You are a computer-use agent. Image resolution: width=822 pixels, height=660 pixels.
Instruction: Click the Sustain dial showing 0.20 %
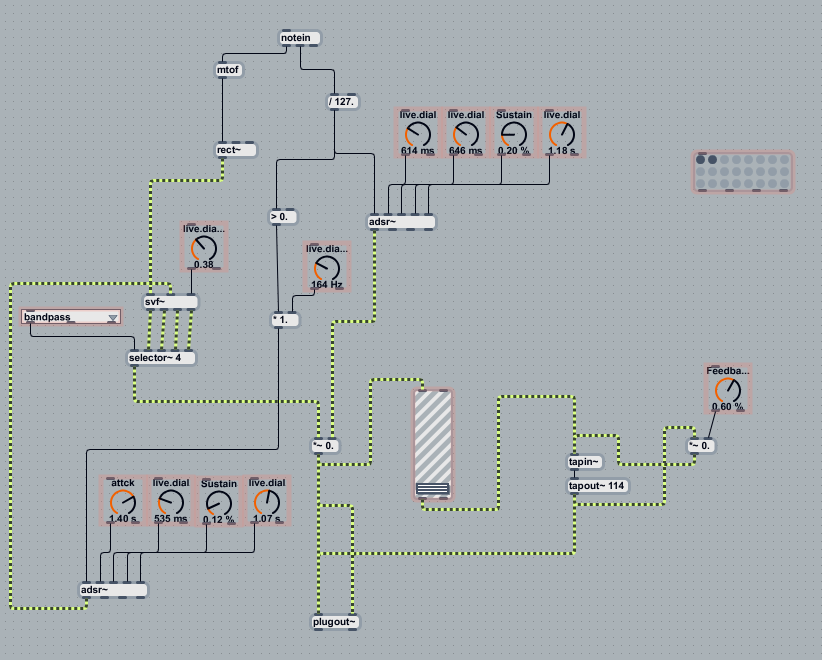(514, 135)
